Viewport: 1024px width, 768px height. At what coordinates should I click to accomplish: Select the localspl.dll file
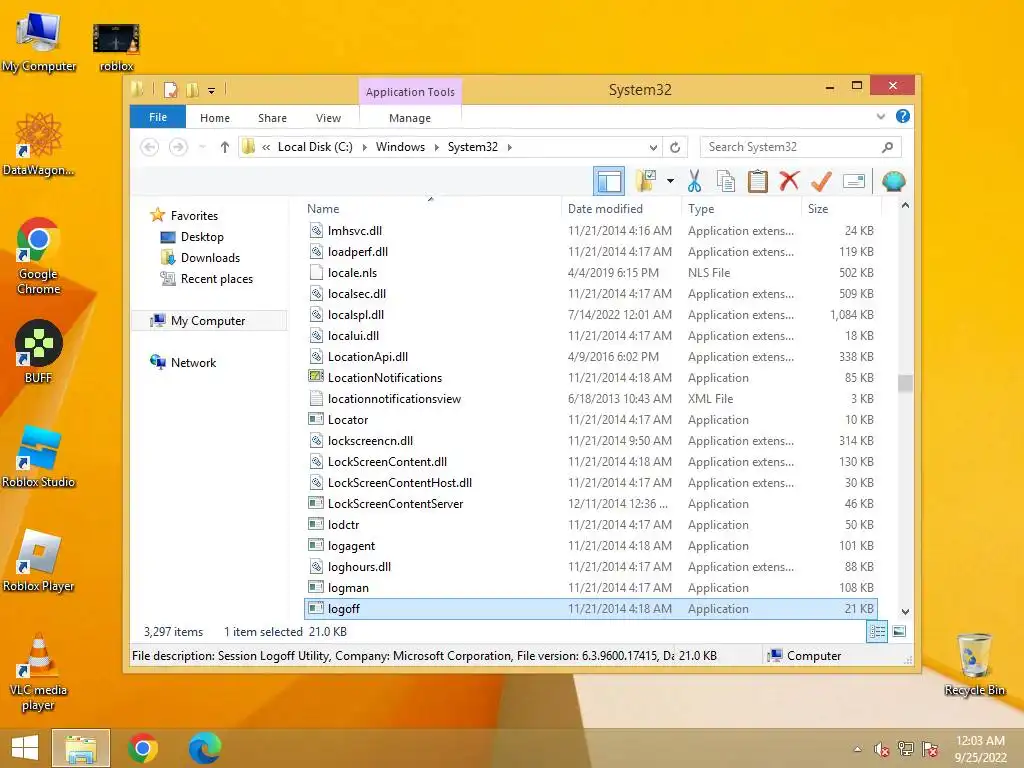(x=591, y=314)
